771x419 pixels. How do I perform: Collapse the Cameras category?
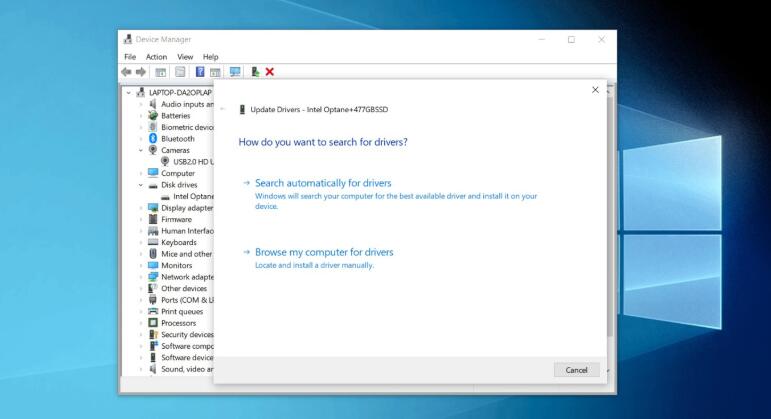141,150
